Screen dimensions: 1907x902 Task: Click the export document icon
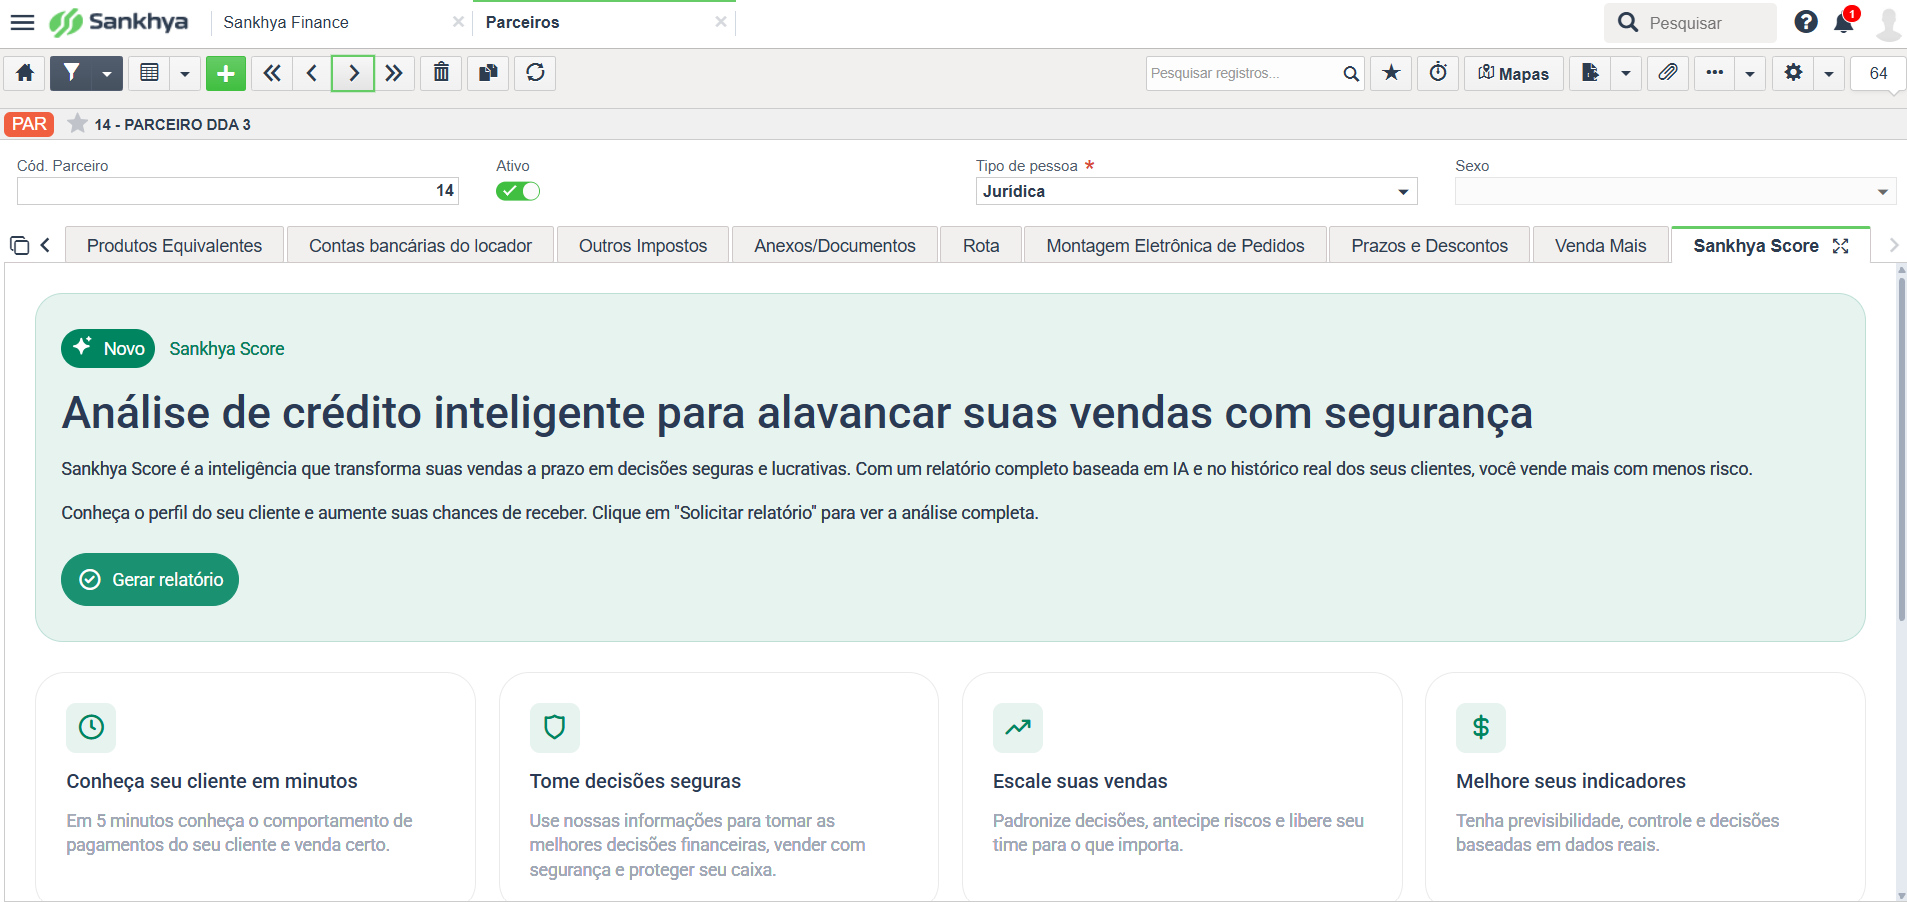[1590, 73]
